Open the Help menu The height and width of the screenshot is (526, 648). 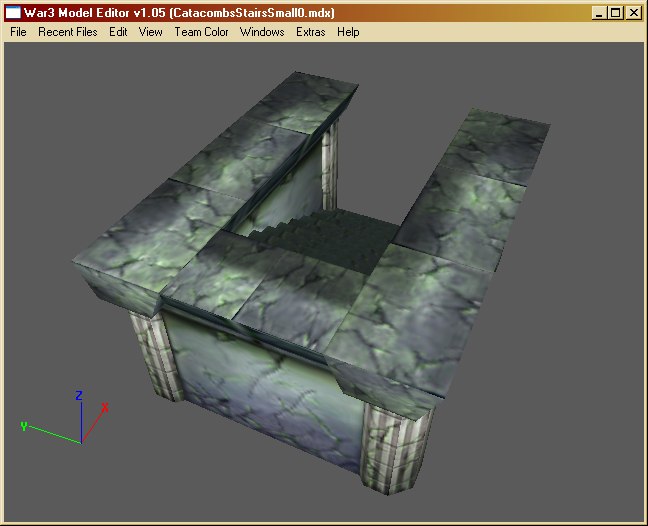coord(348,32)
